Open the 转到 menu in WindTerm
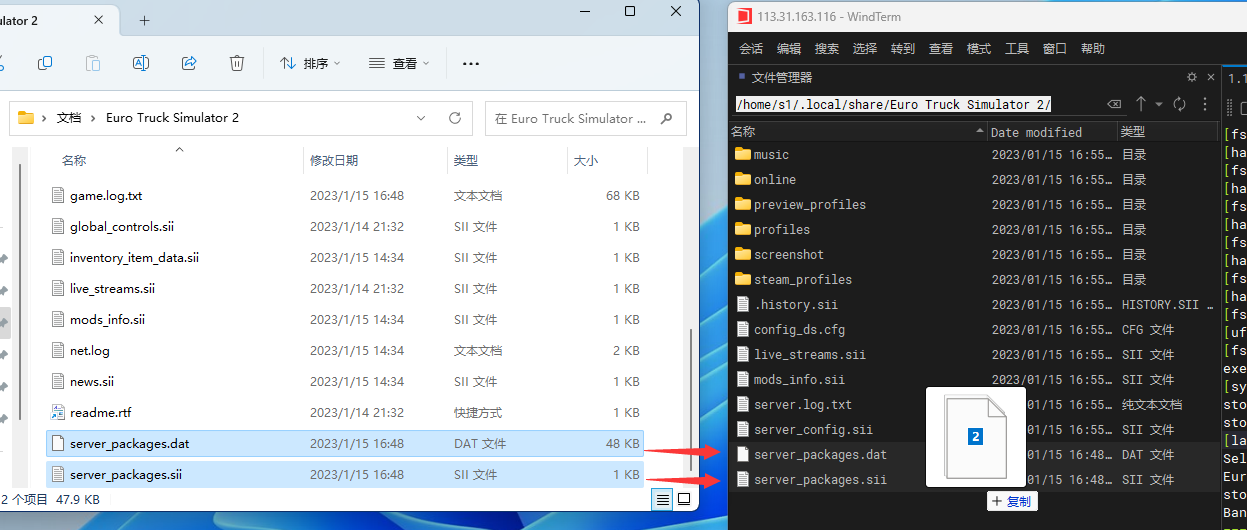The width and height of the screenshot is (1247, 530). click(x=903, y=49)
